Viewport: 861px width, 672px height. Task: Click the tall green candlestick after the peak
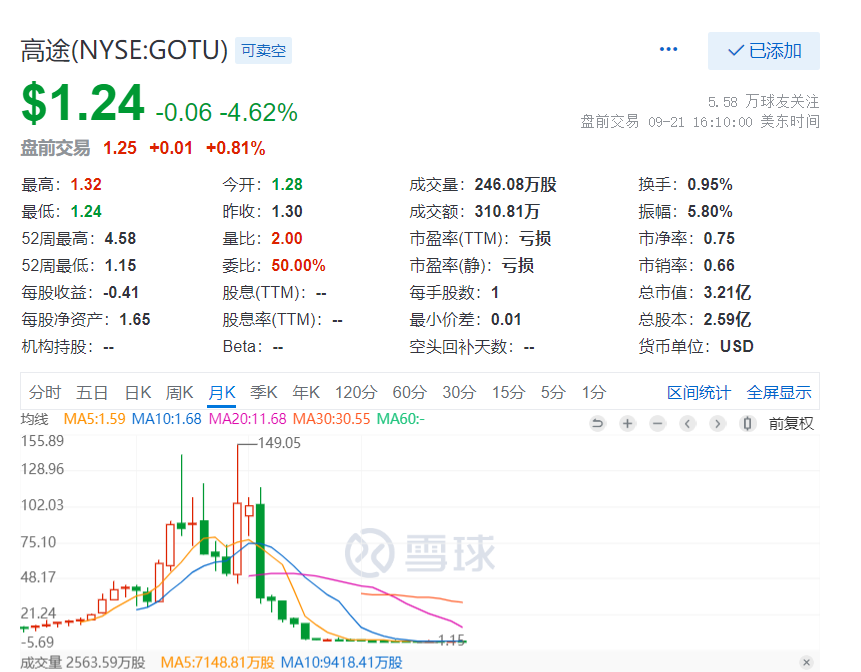point(260,551)
